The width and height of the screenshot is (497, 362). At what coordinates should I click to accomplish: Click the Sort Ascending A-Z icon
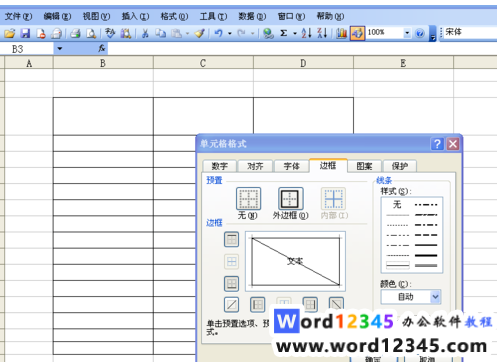pyautogui.click(x=306, y=33)
